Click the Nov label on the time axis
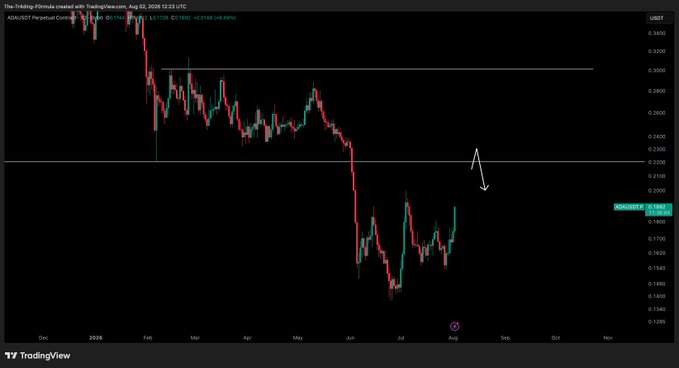Screen dimensions: 679x368 pos(608,338)
